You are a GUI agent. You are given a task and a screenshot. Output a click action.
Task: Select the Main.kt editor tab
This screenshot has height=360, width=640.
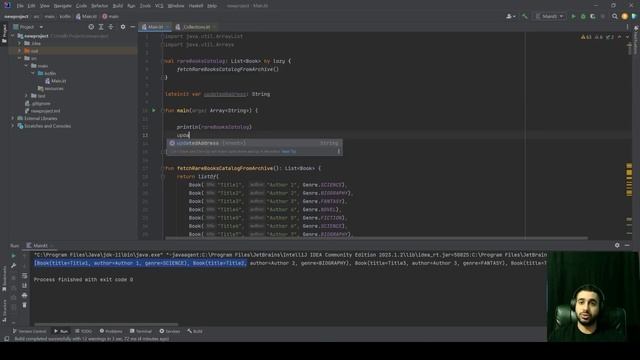(155, 27)
